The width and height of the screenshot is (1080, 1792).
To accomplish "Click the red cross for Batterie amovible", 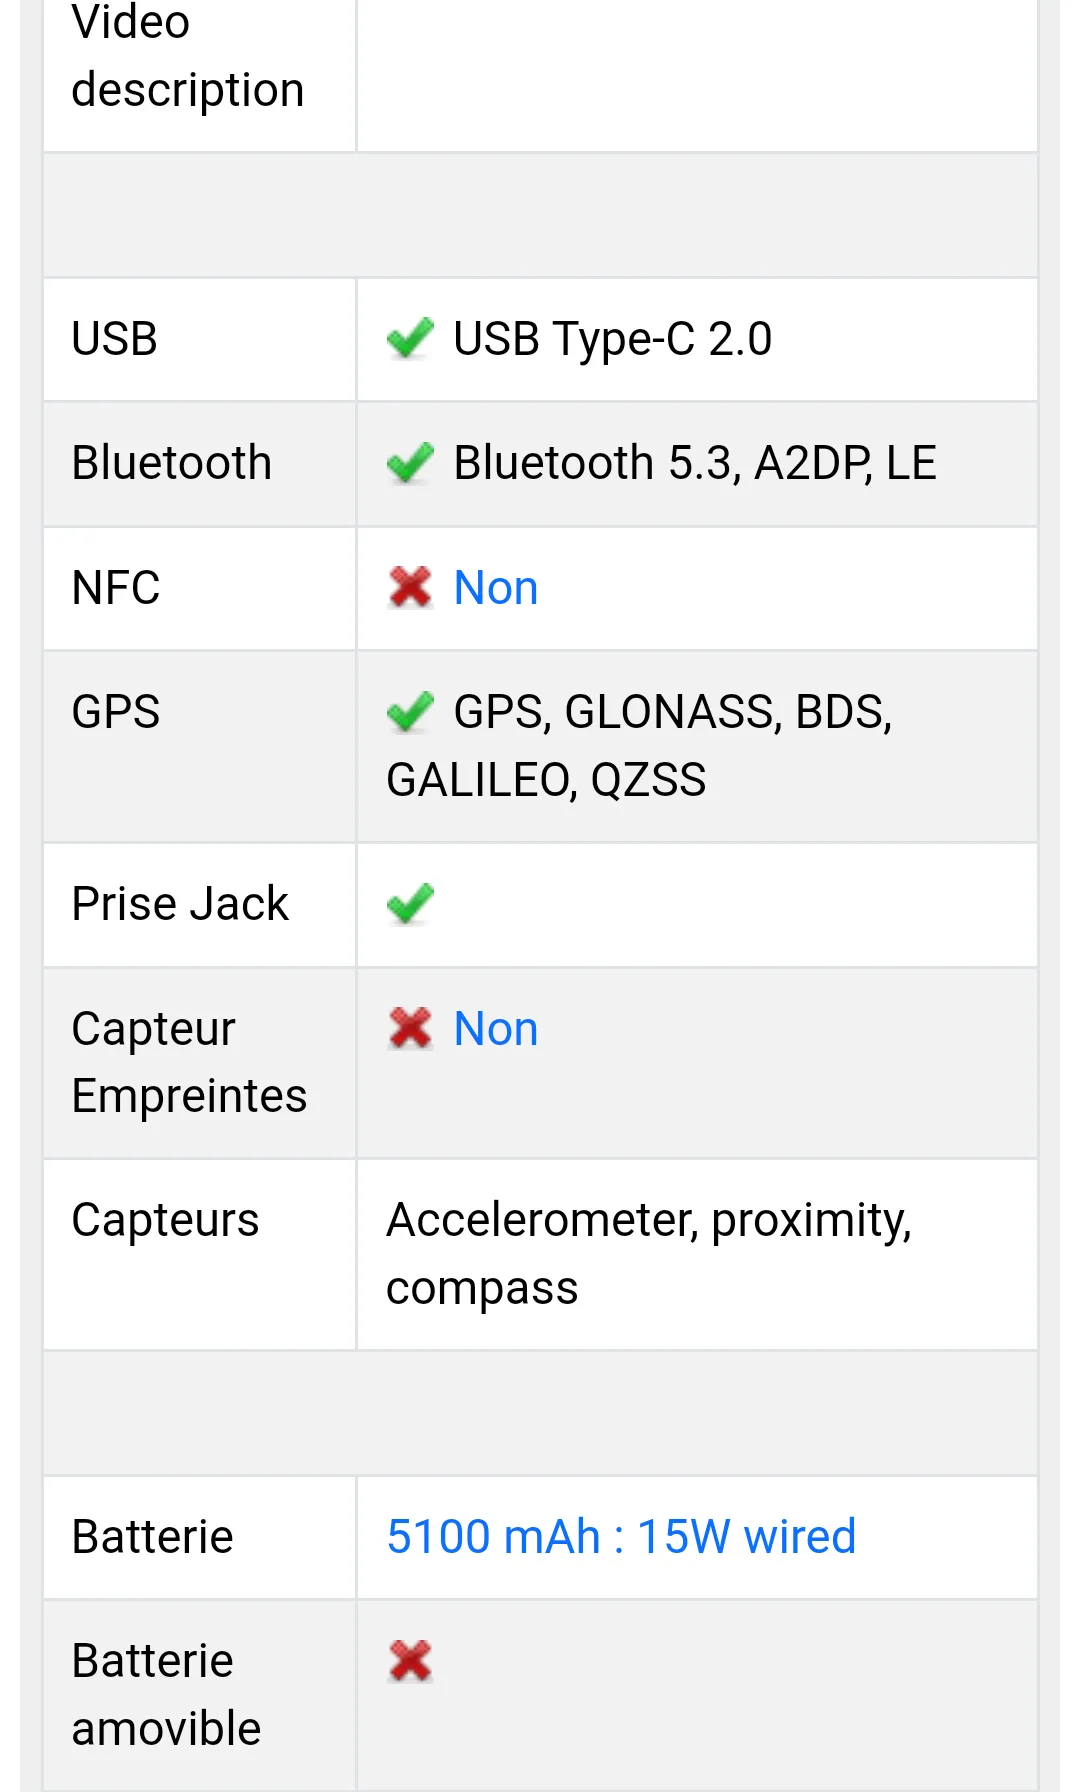I will [410, 1661].
